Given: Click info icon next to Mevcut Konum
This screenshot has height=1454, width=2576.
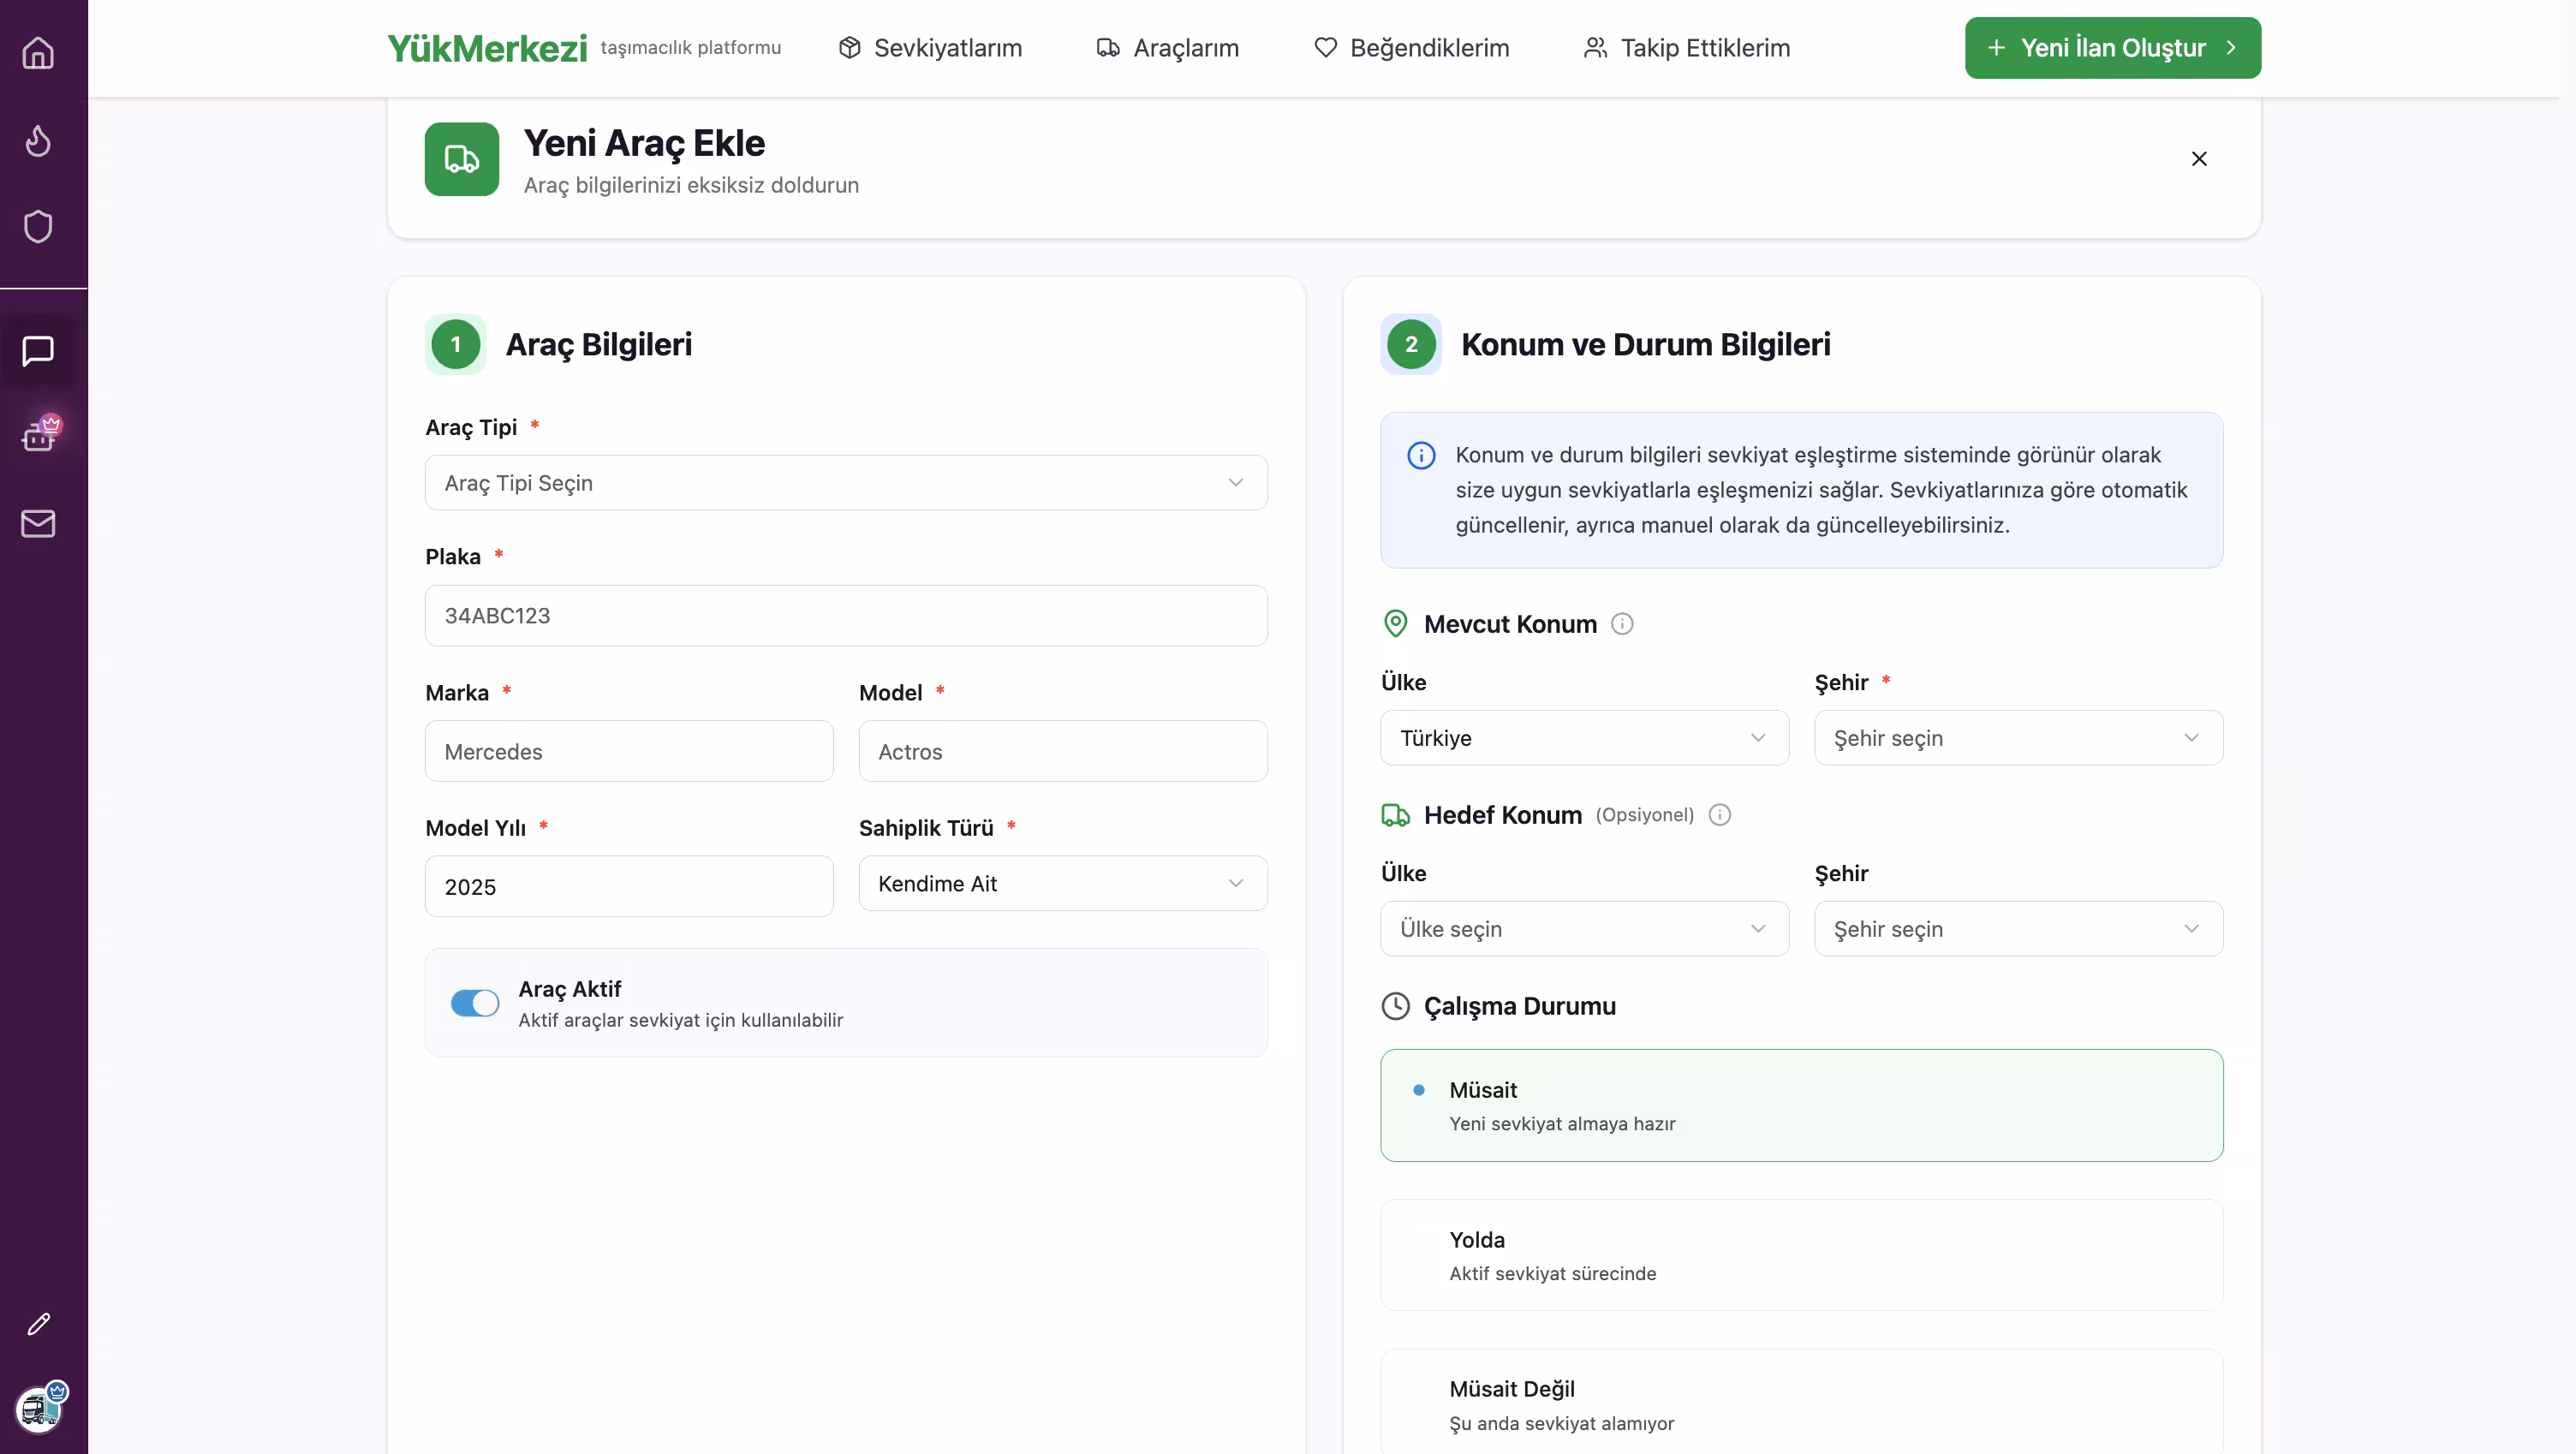Looking at the screenshot, I should [x=1622, y=624].
